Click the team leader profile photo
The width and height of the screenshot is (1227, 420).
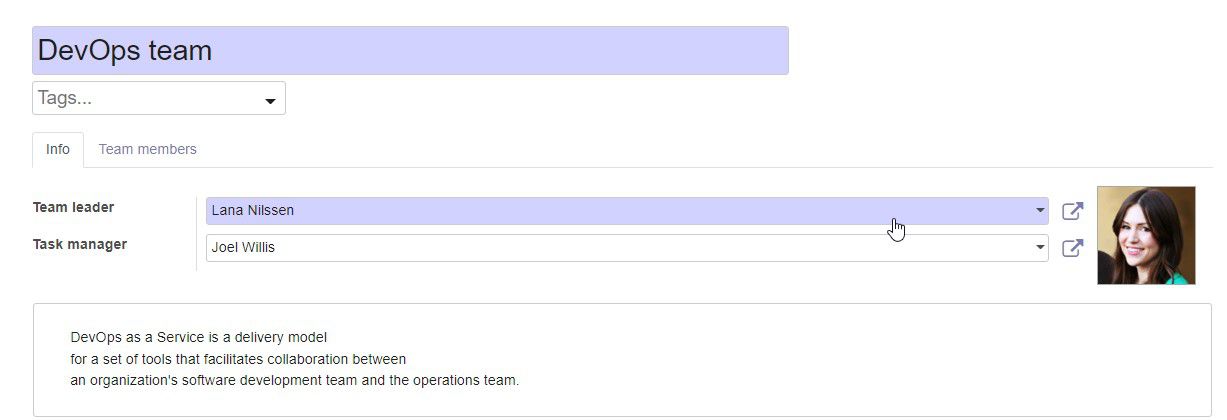click(1146, 235)
